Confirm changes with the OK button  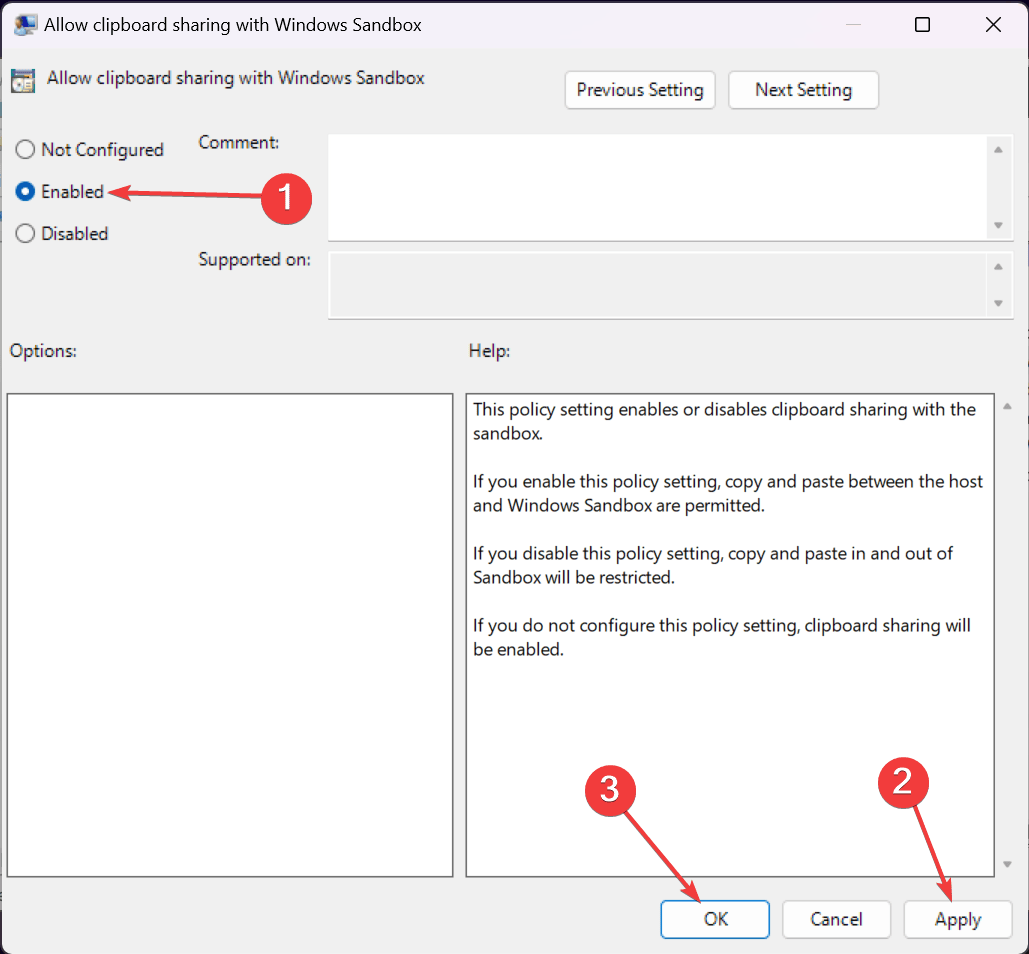pyautogui.click(x=714, y=919)
